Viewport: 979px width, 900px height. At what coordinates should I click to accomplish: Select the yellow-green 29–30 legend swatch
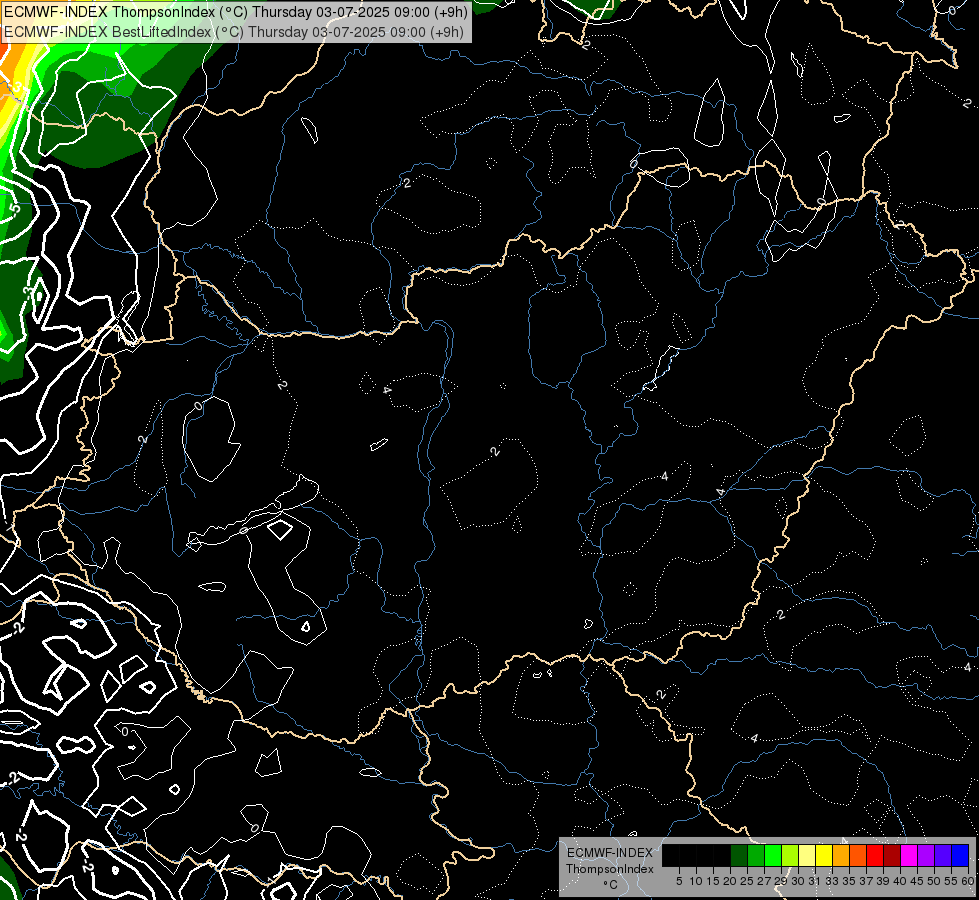[790, 855]
